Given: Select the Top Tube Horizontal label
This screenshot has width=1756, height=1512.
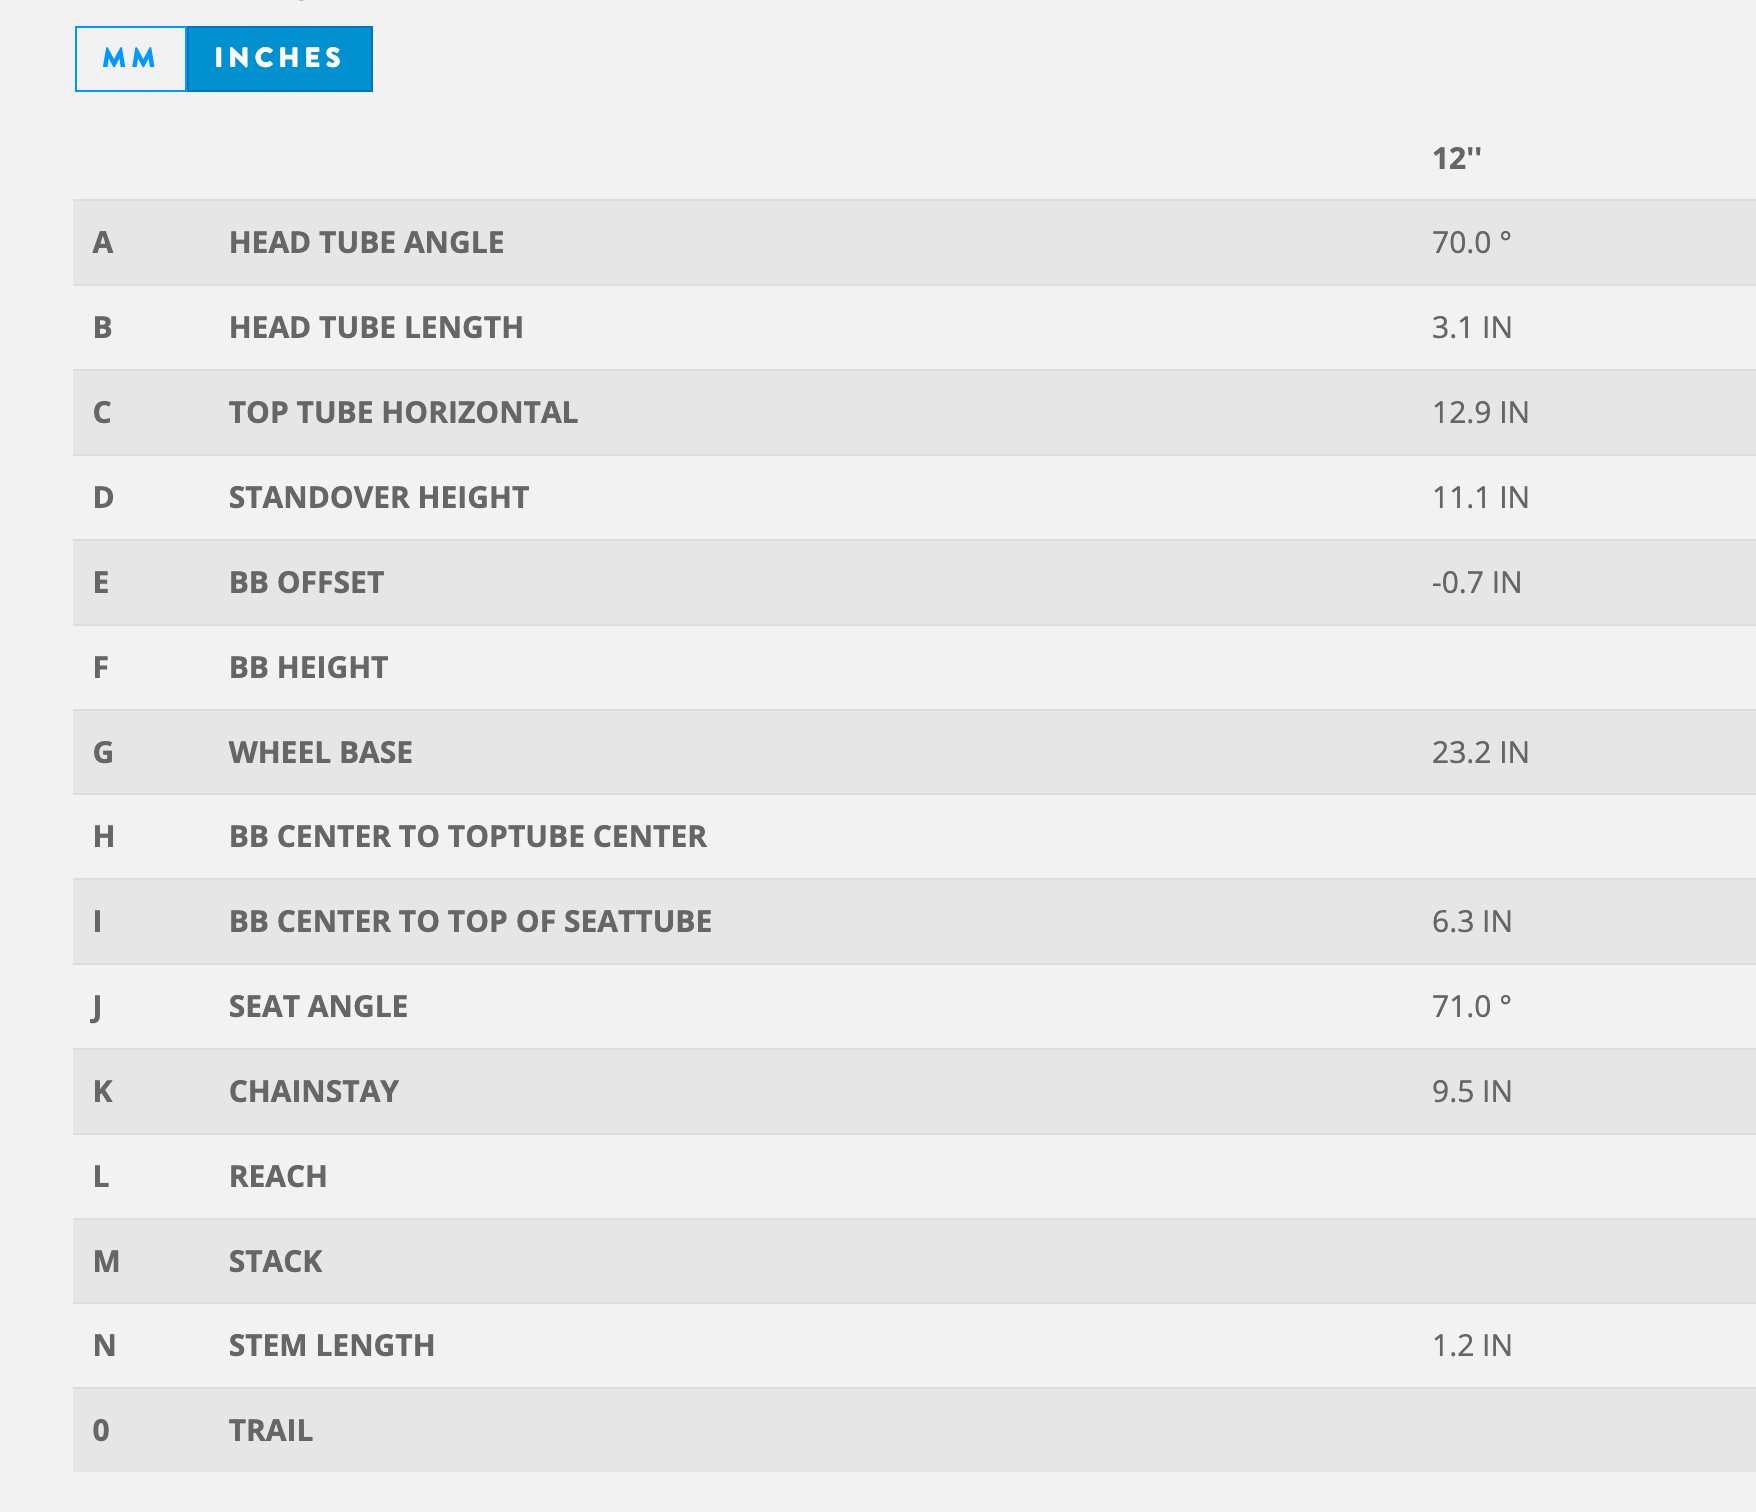Looking at the screenshot, I should [403, 413].
